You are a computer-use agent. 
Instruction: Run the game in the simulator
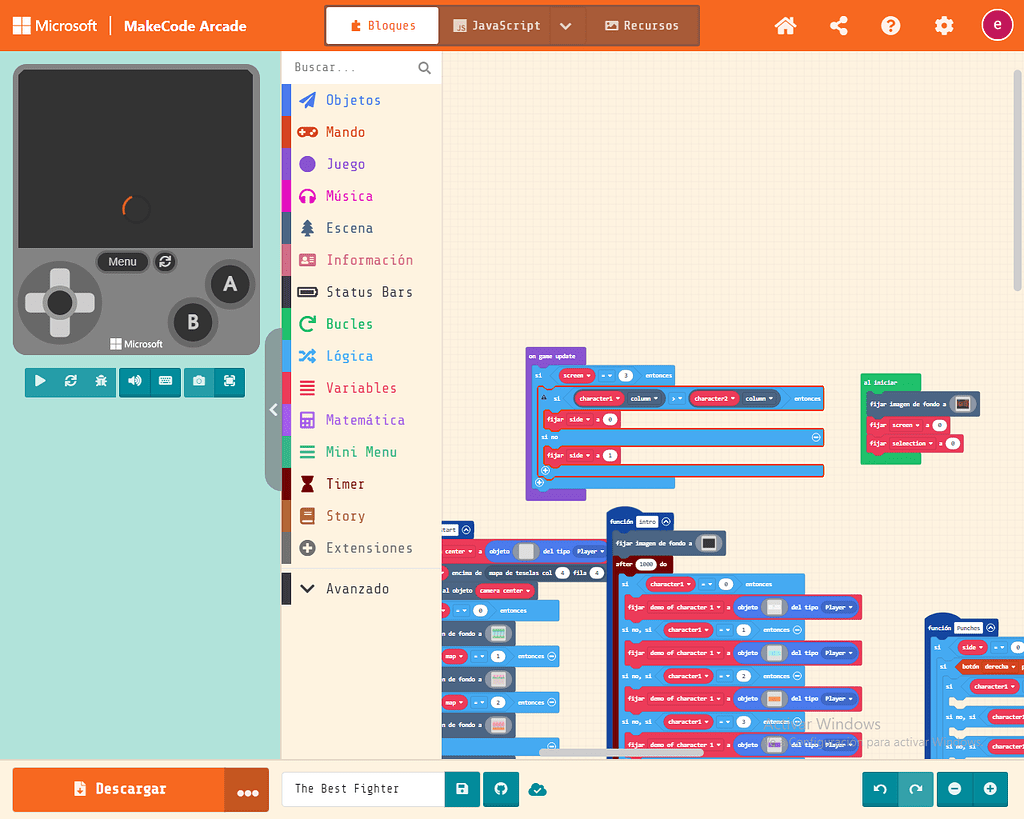pos(40,382)
